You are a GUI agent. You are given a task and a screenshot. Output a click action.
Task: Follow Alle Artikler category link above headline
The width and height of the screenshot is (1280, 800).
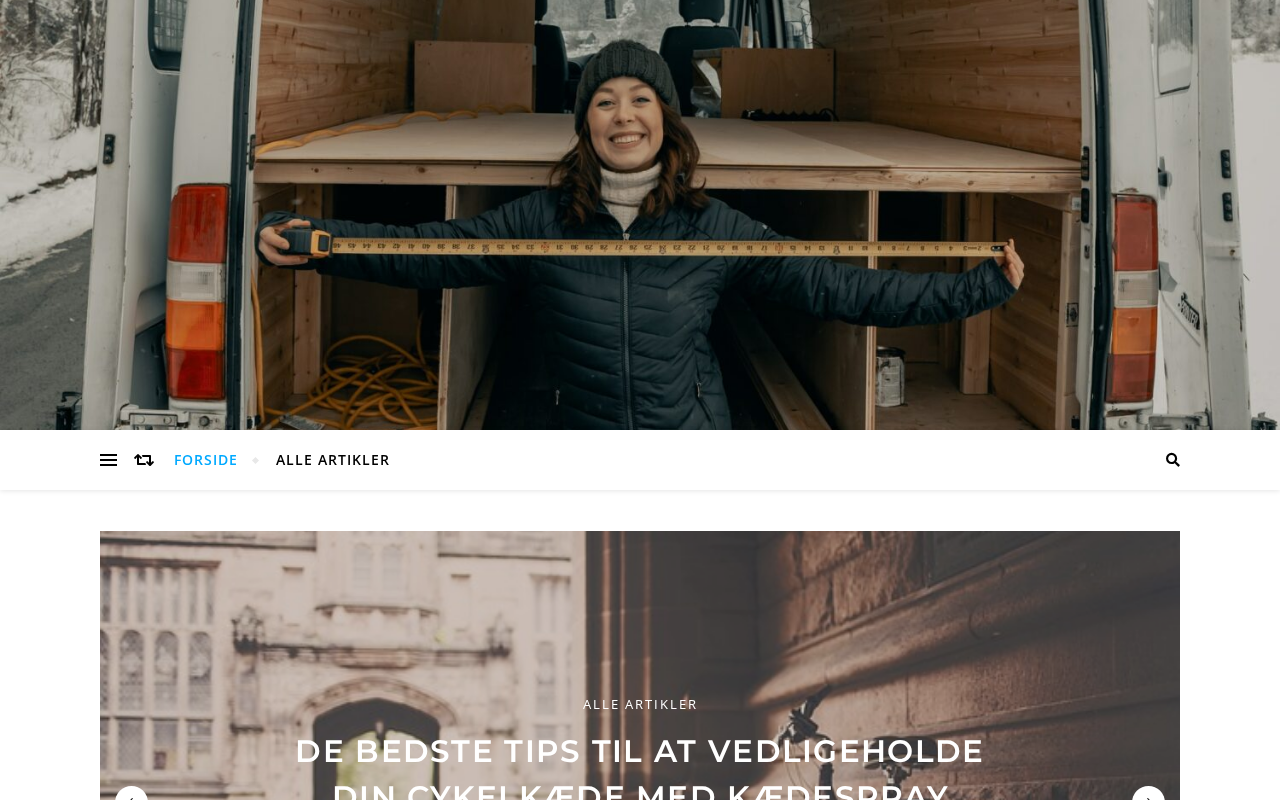(x=640, y=704)
